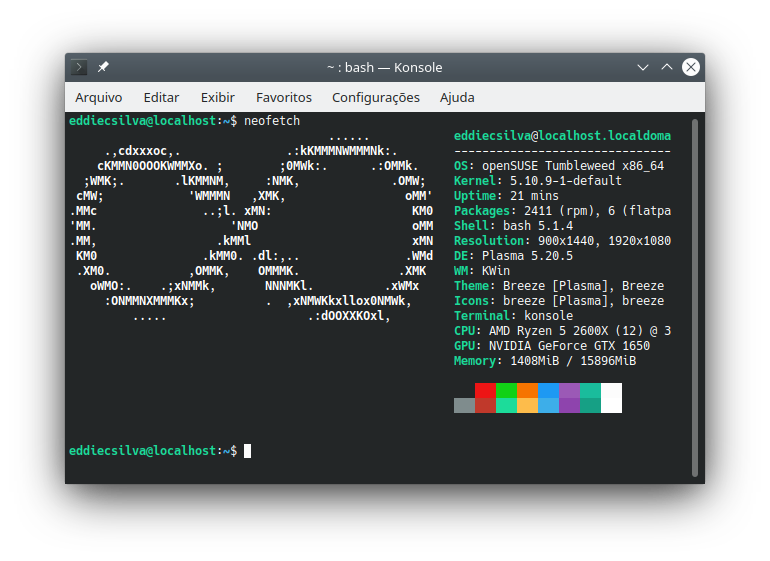Click the bright red swatch in top row
Image resolution: width=770 pixels, height=561 pixels.
tap(485, 390)
